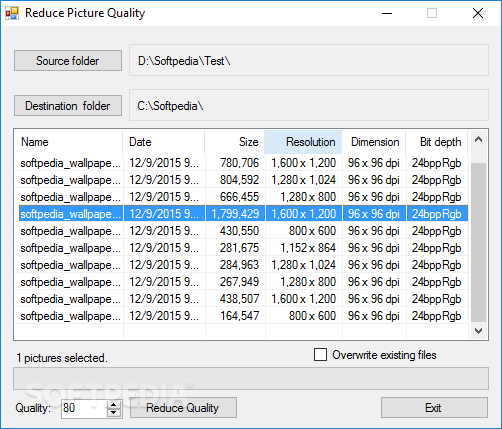Viewport: 502px width, 429px height.
Task: Click the vertical scrollbar thumb
Action: pos(478,243)
